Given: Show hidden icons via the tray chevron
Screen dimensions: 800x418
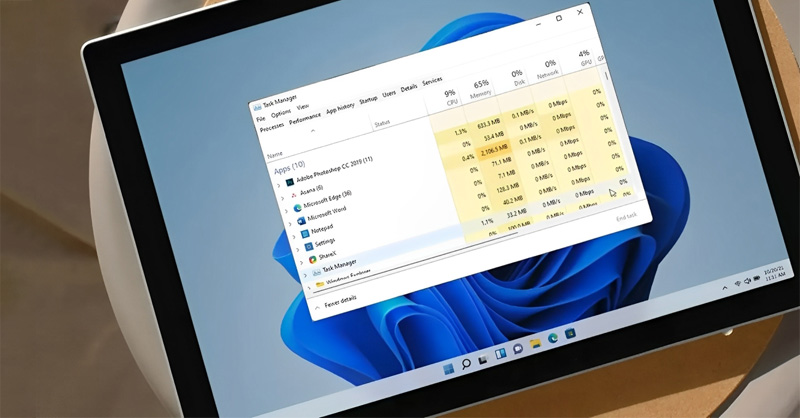Looking at the screenshot, I should [x=724, y=288].
